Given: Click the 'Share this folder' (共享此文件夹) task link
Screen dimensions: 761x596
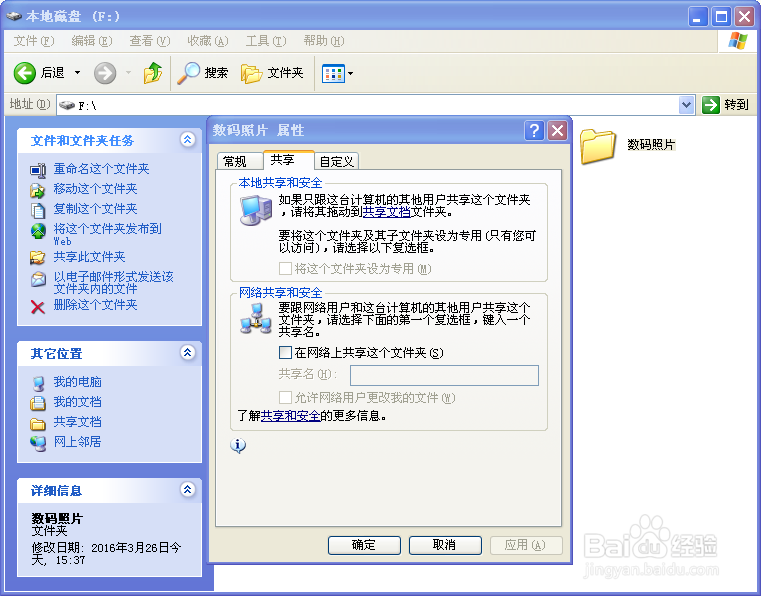Looking at the screenshot, I should tap(89, 257).
